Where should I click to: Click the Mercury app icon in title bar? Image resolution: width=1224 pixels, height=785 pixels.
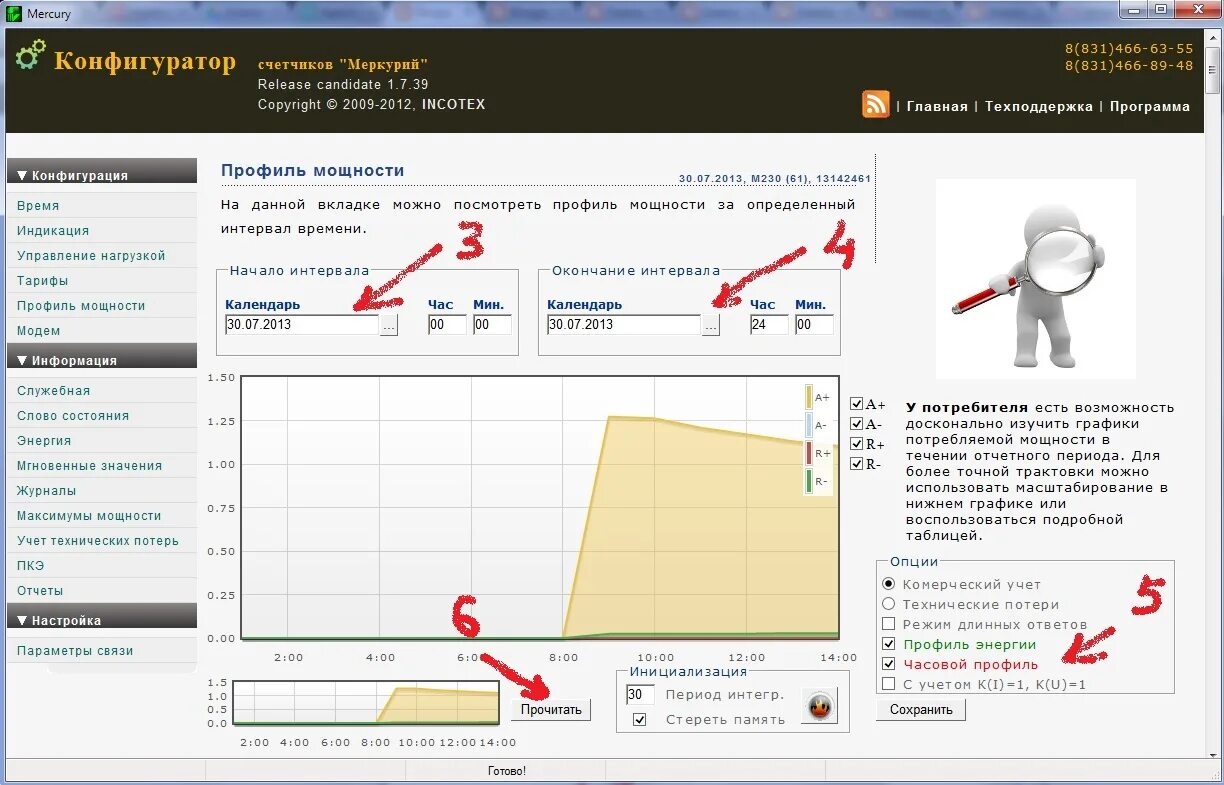point(14,13)
